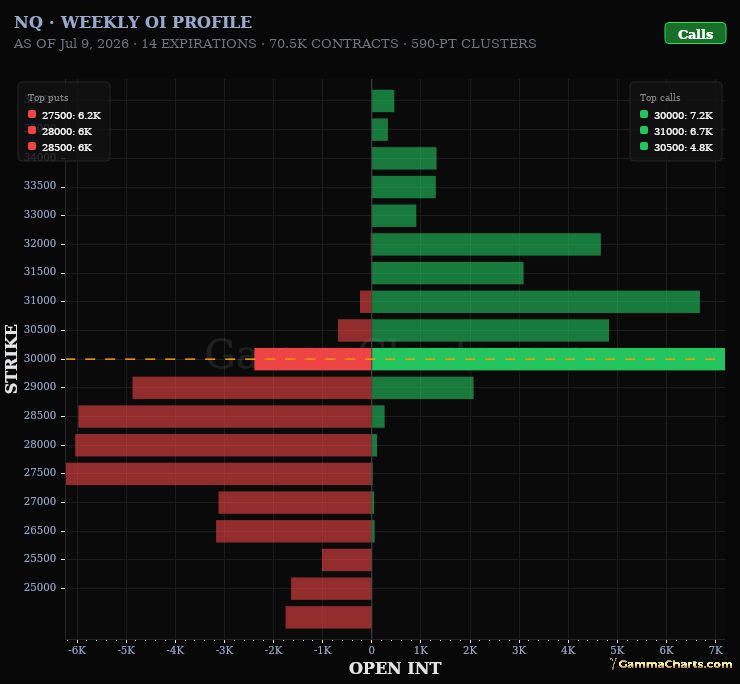Click the red put bar at strike 25500
Screen dimensions: 740x684
347,560
